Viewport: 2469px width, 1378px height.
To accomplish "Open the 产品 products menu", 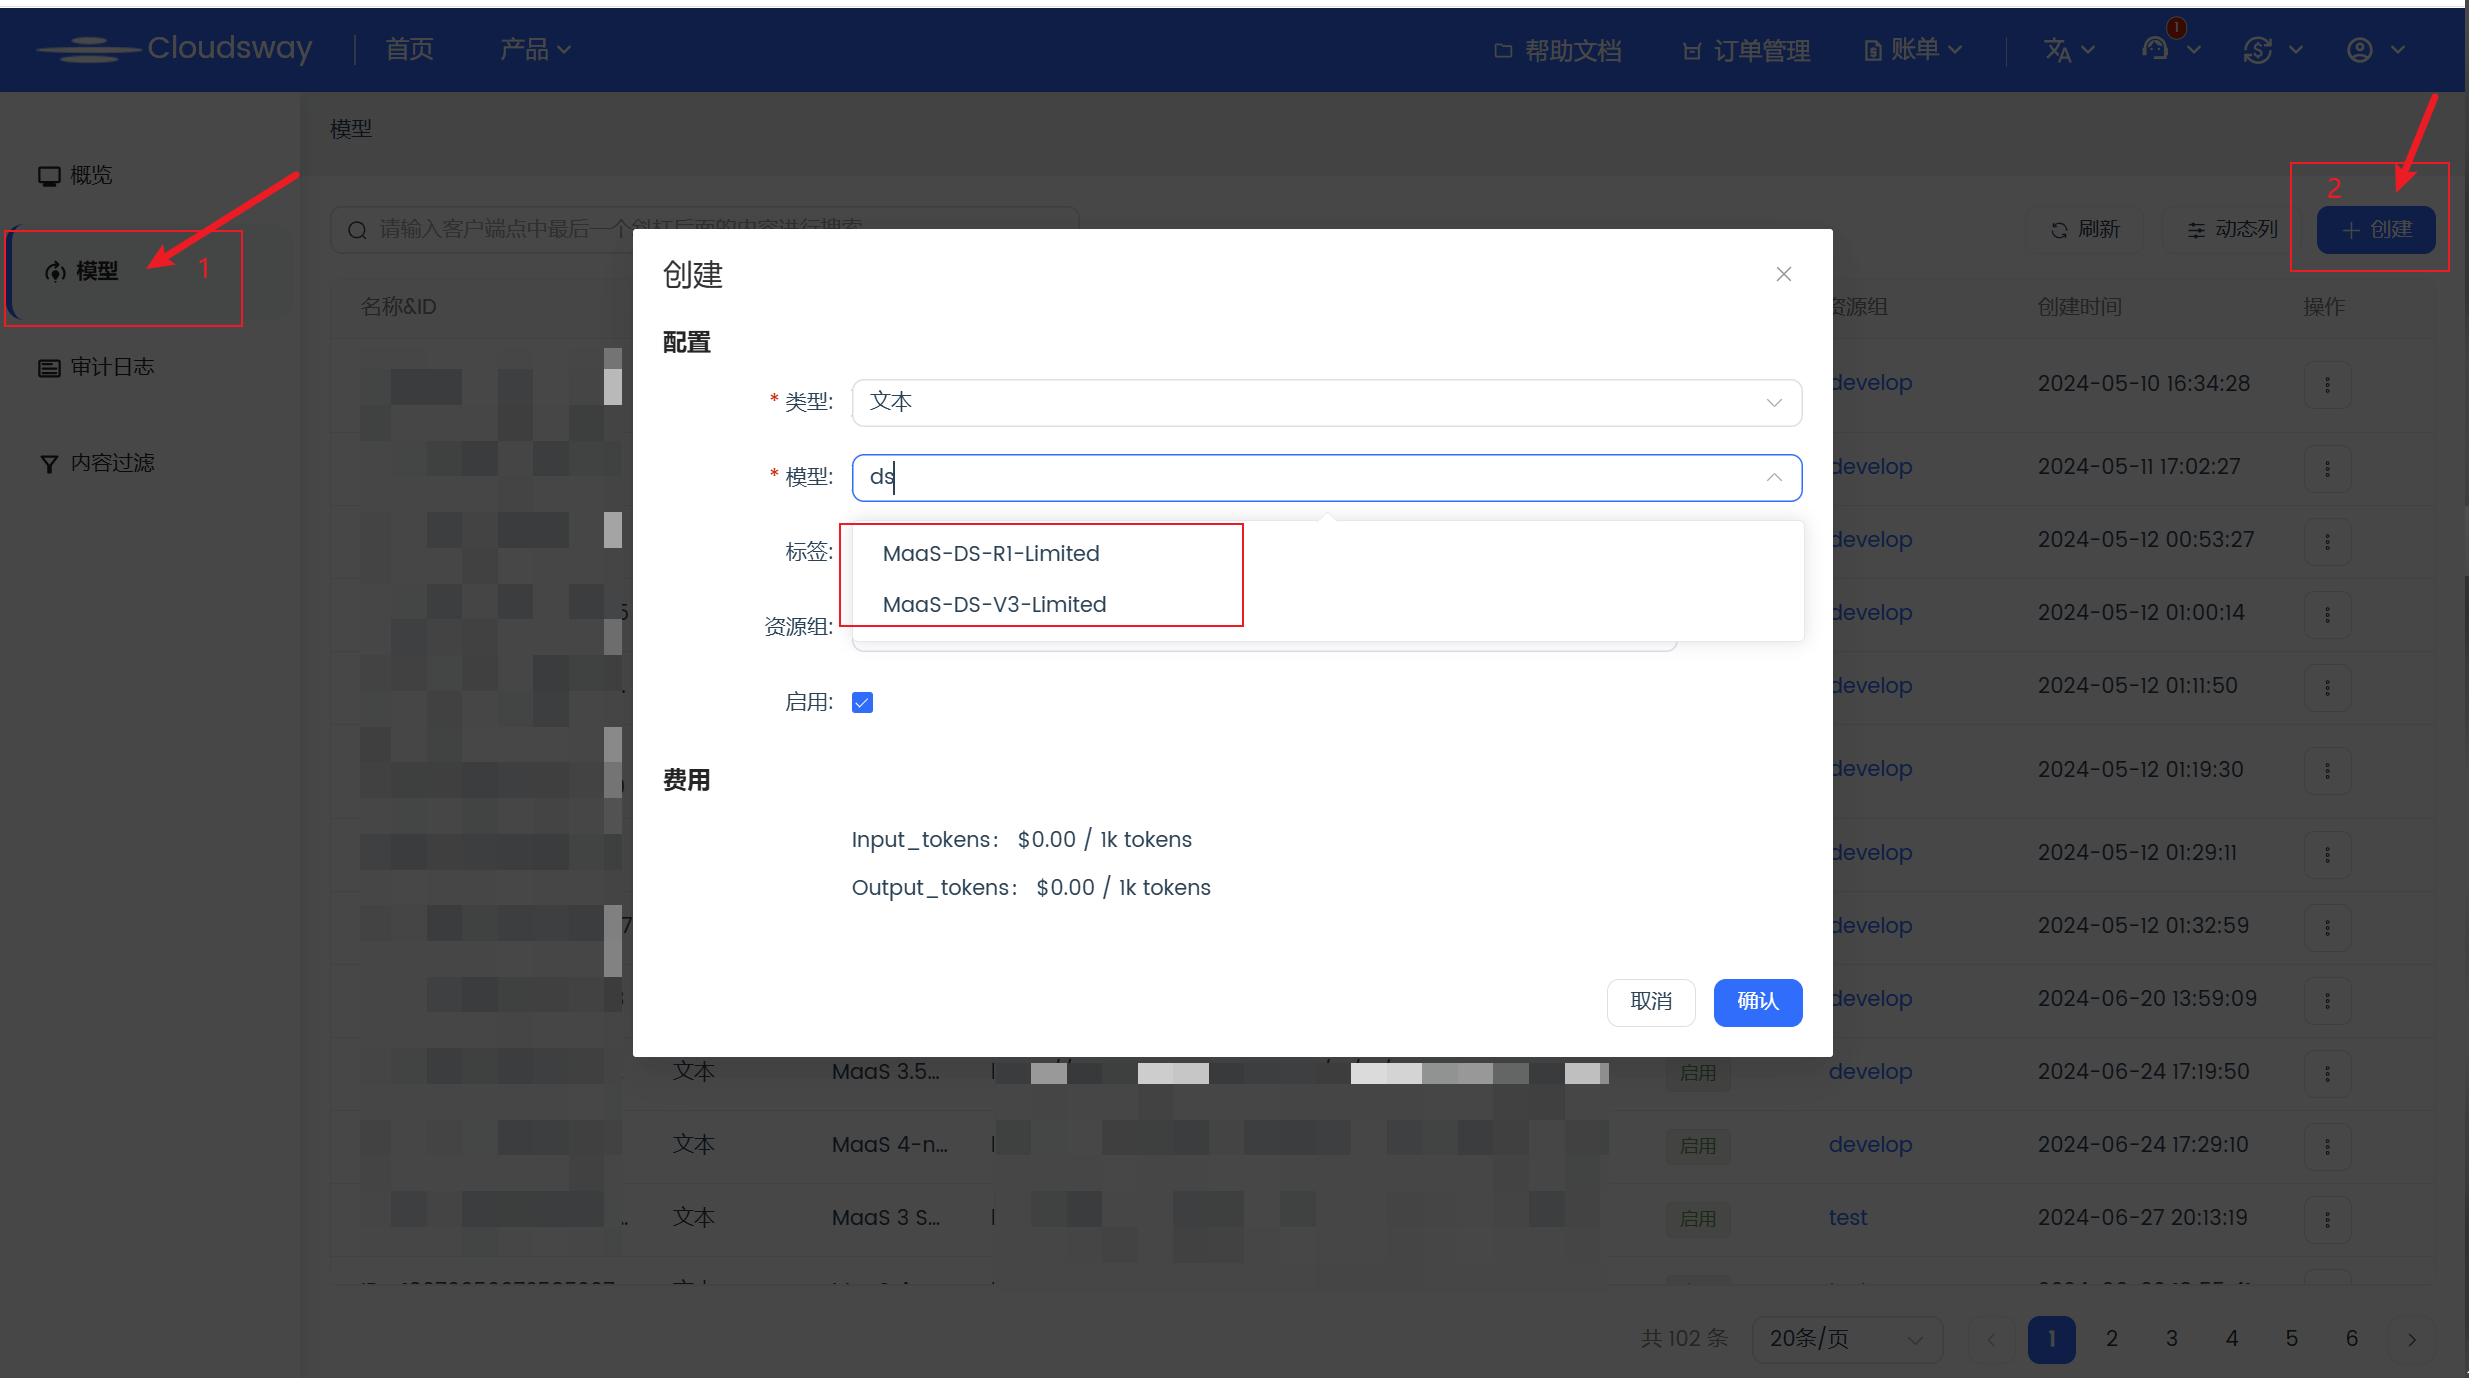I will (534, 50).
